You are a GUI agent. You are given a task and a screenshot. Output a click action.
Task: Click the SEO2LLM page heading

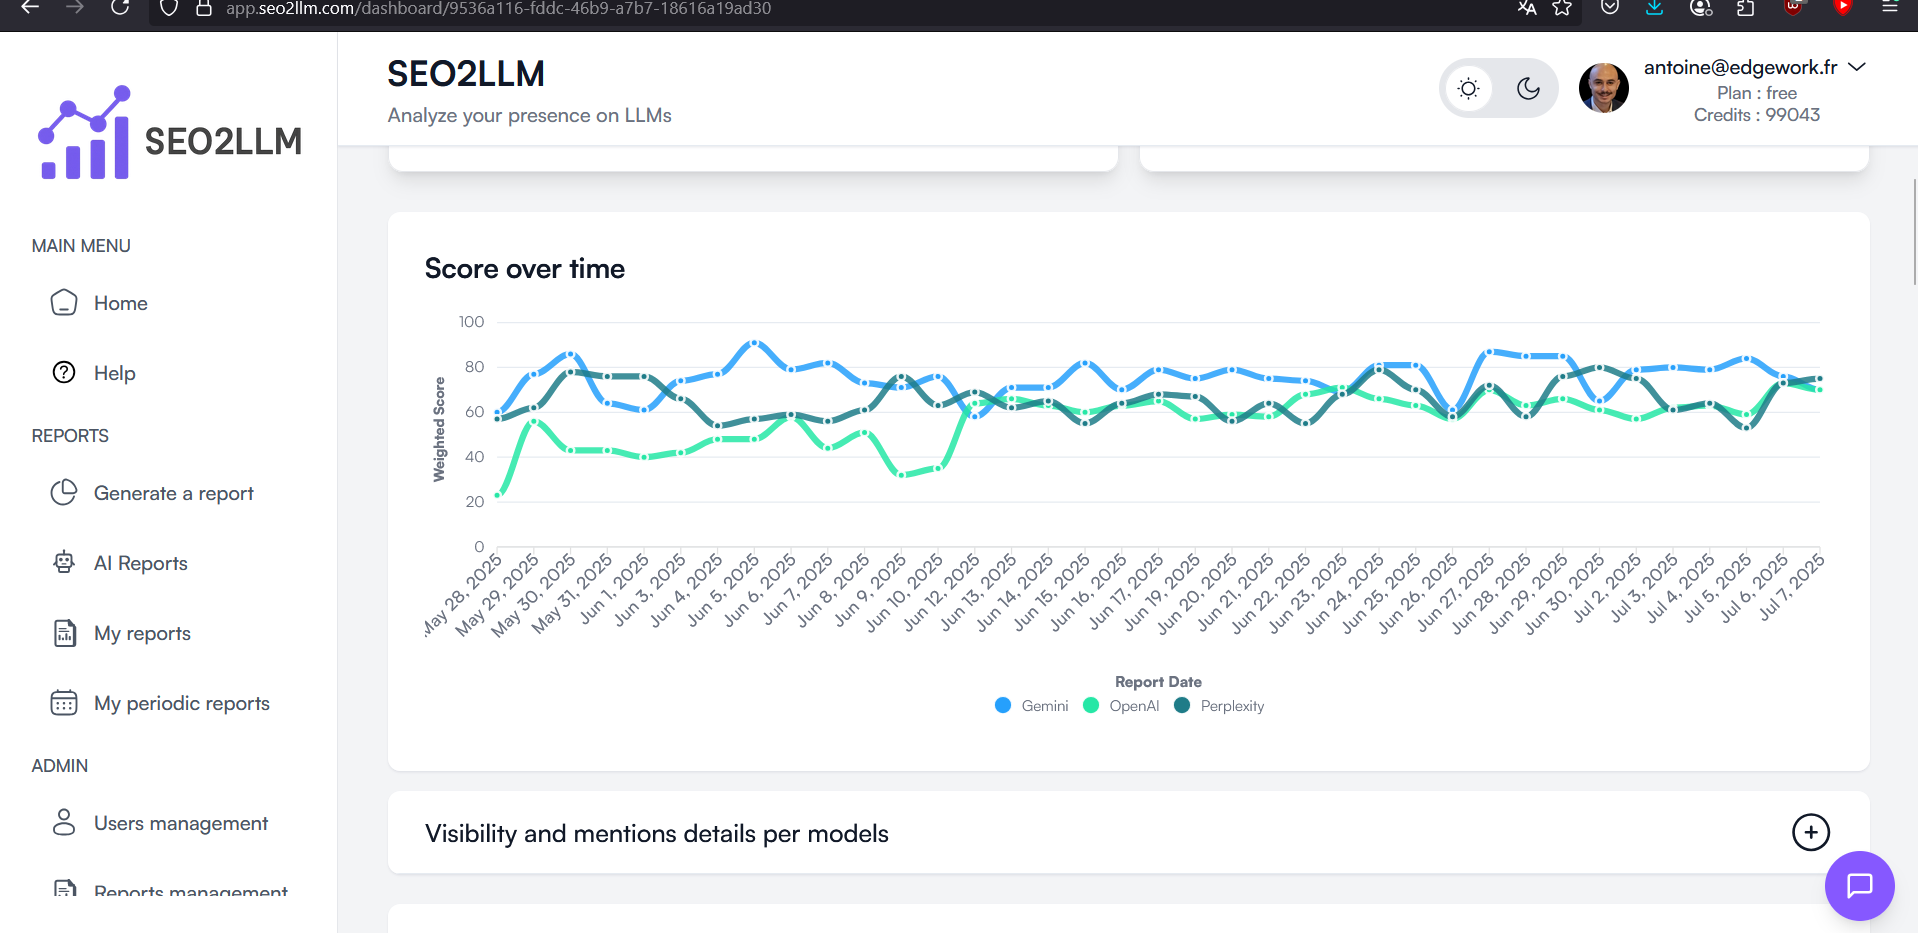[x=466, y=74]
